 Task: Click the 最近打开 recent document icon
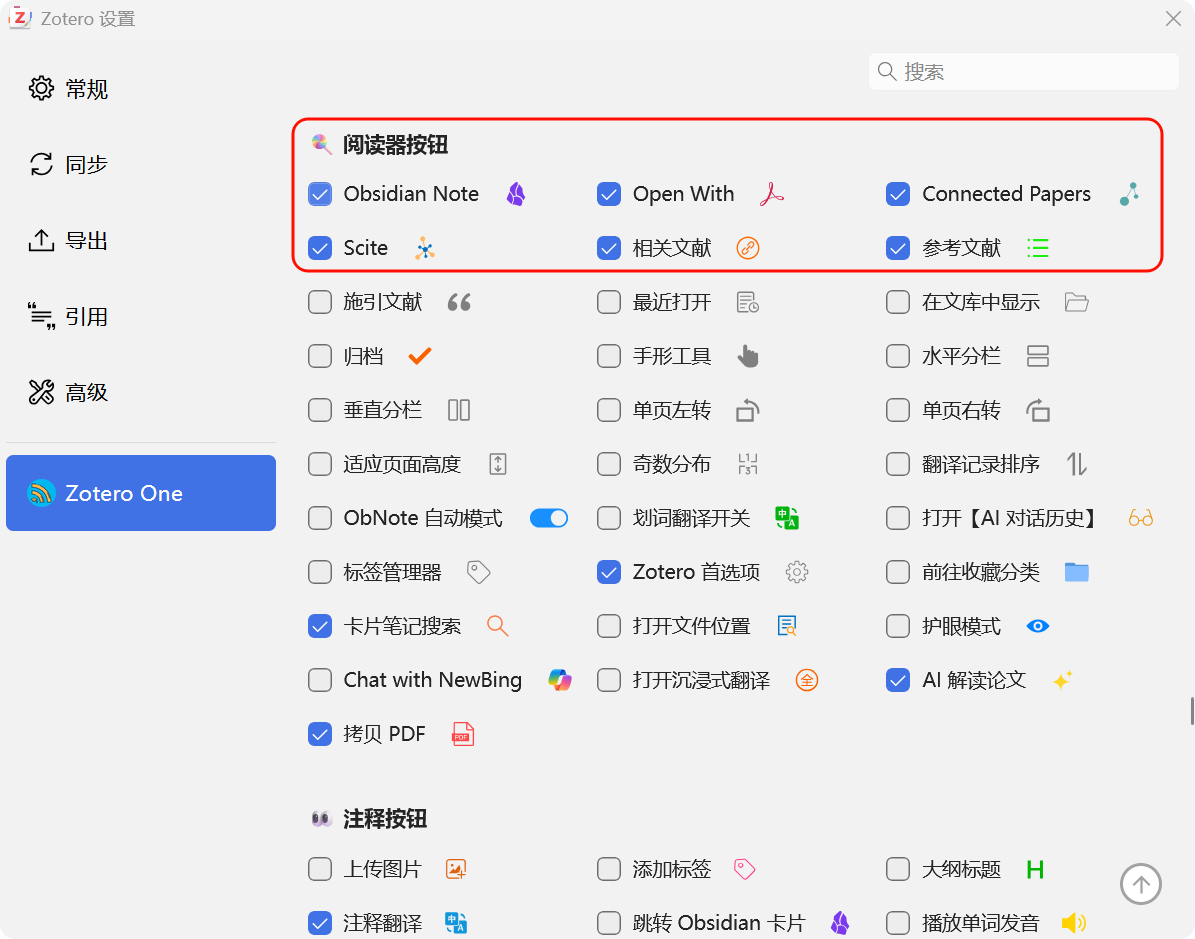point(748,303)
